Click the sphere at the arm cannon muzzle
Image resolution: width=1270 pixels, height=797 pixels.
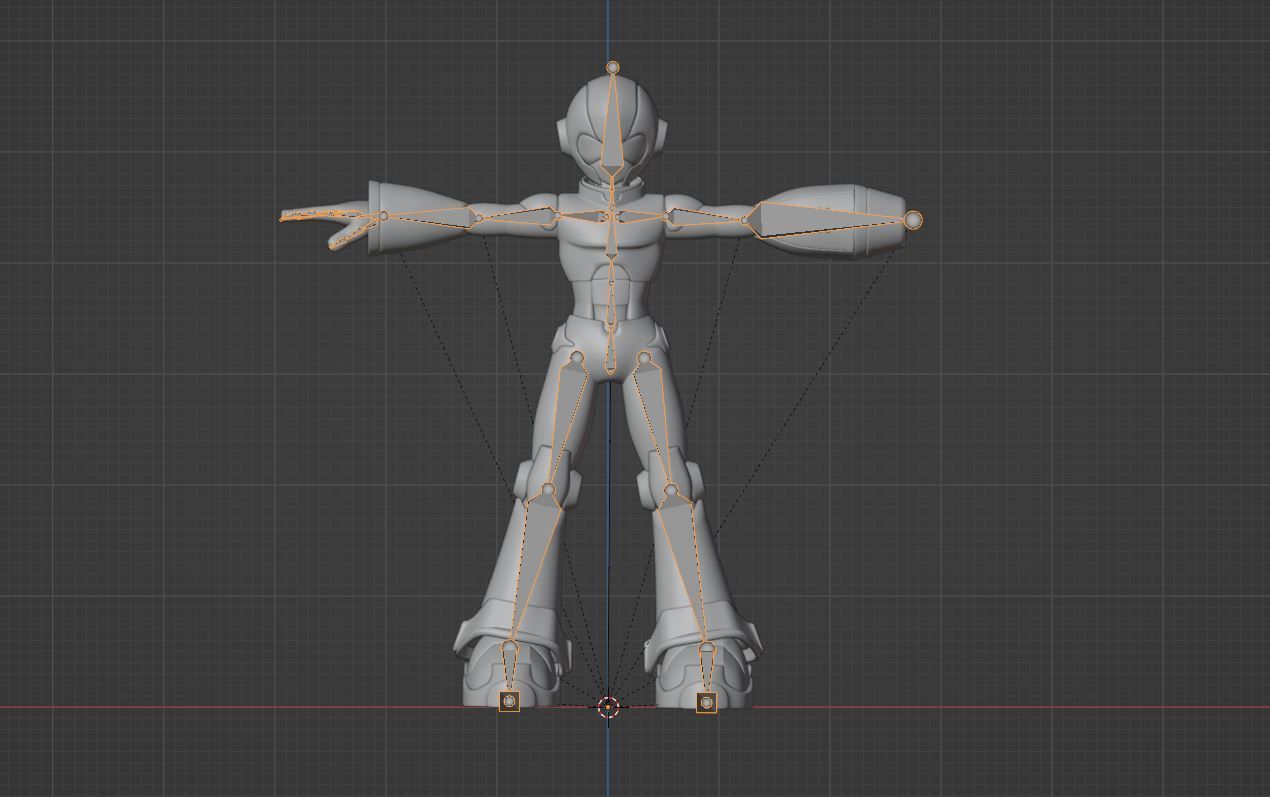(x=913, y=220)
